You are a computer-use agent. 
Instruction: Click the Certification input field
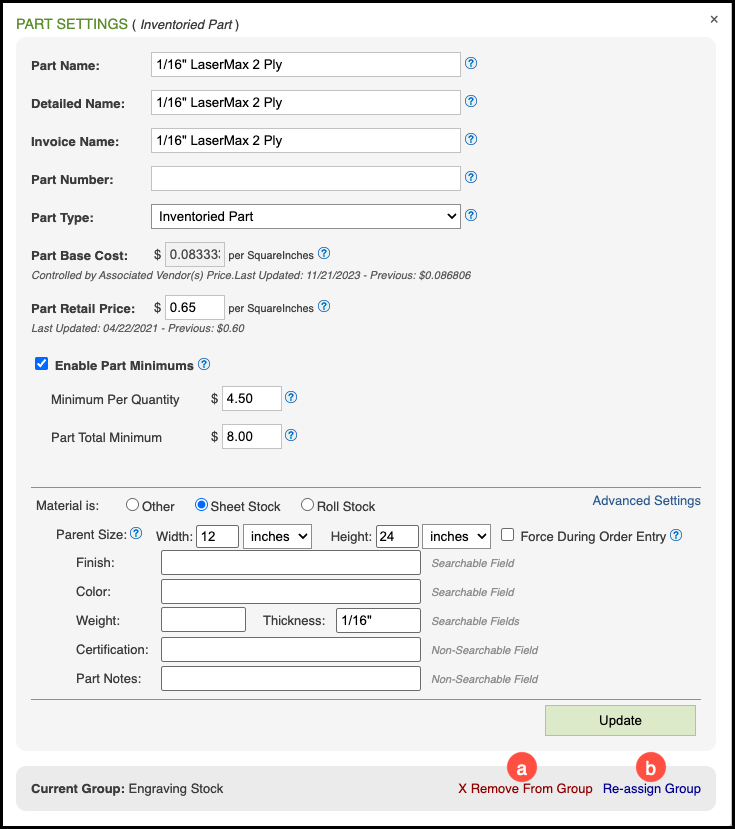pyautogui.click(x=291, y=650)
